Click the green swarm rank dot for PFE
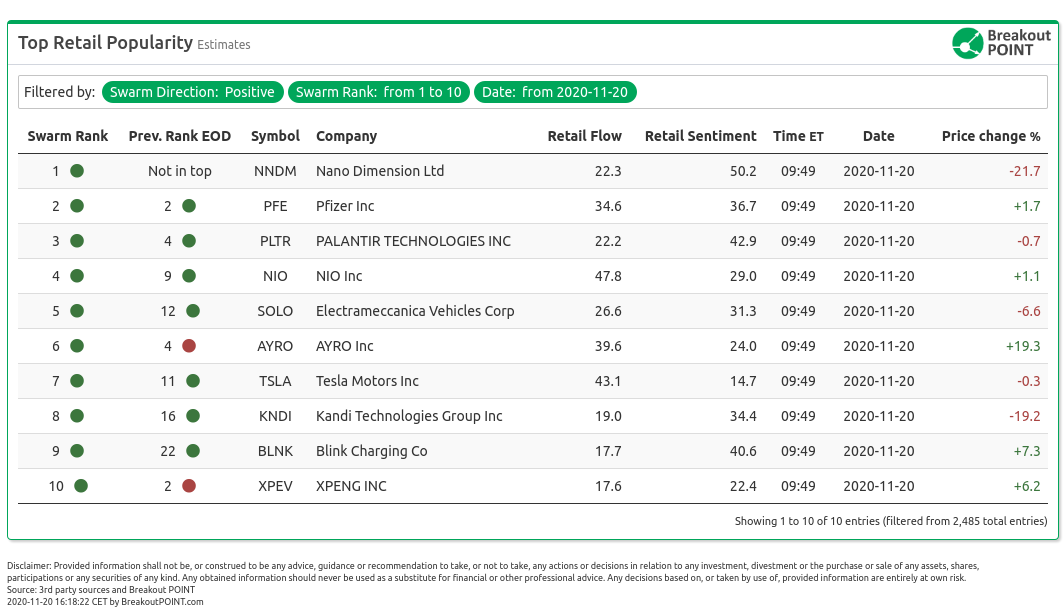1063x612 pixels. [77, 206]
